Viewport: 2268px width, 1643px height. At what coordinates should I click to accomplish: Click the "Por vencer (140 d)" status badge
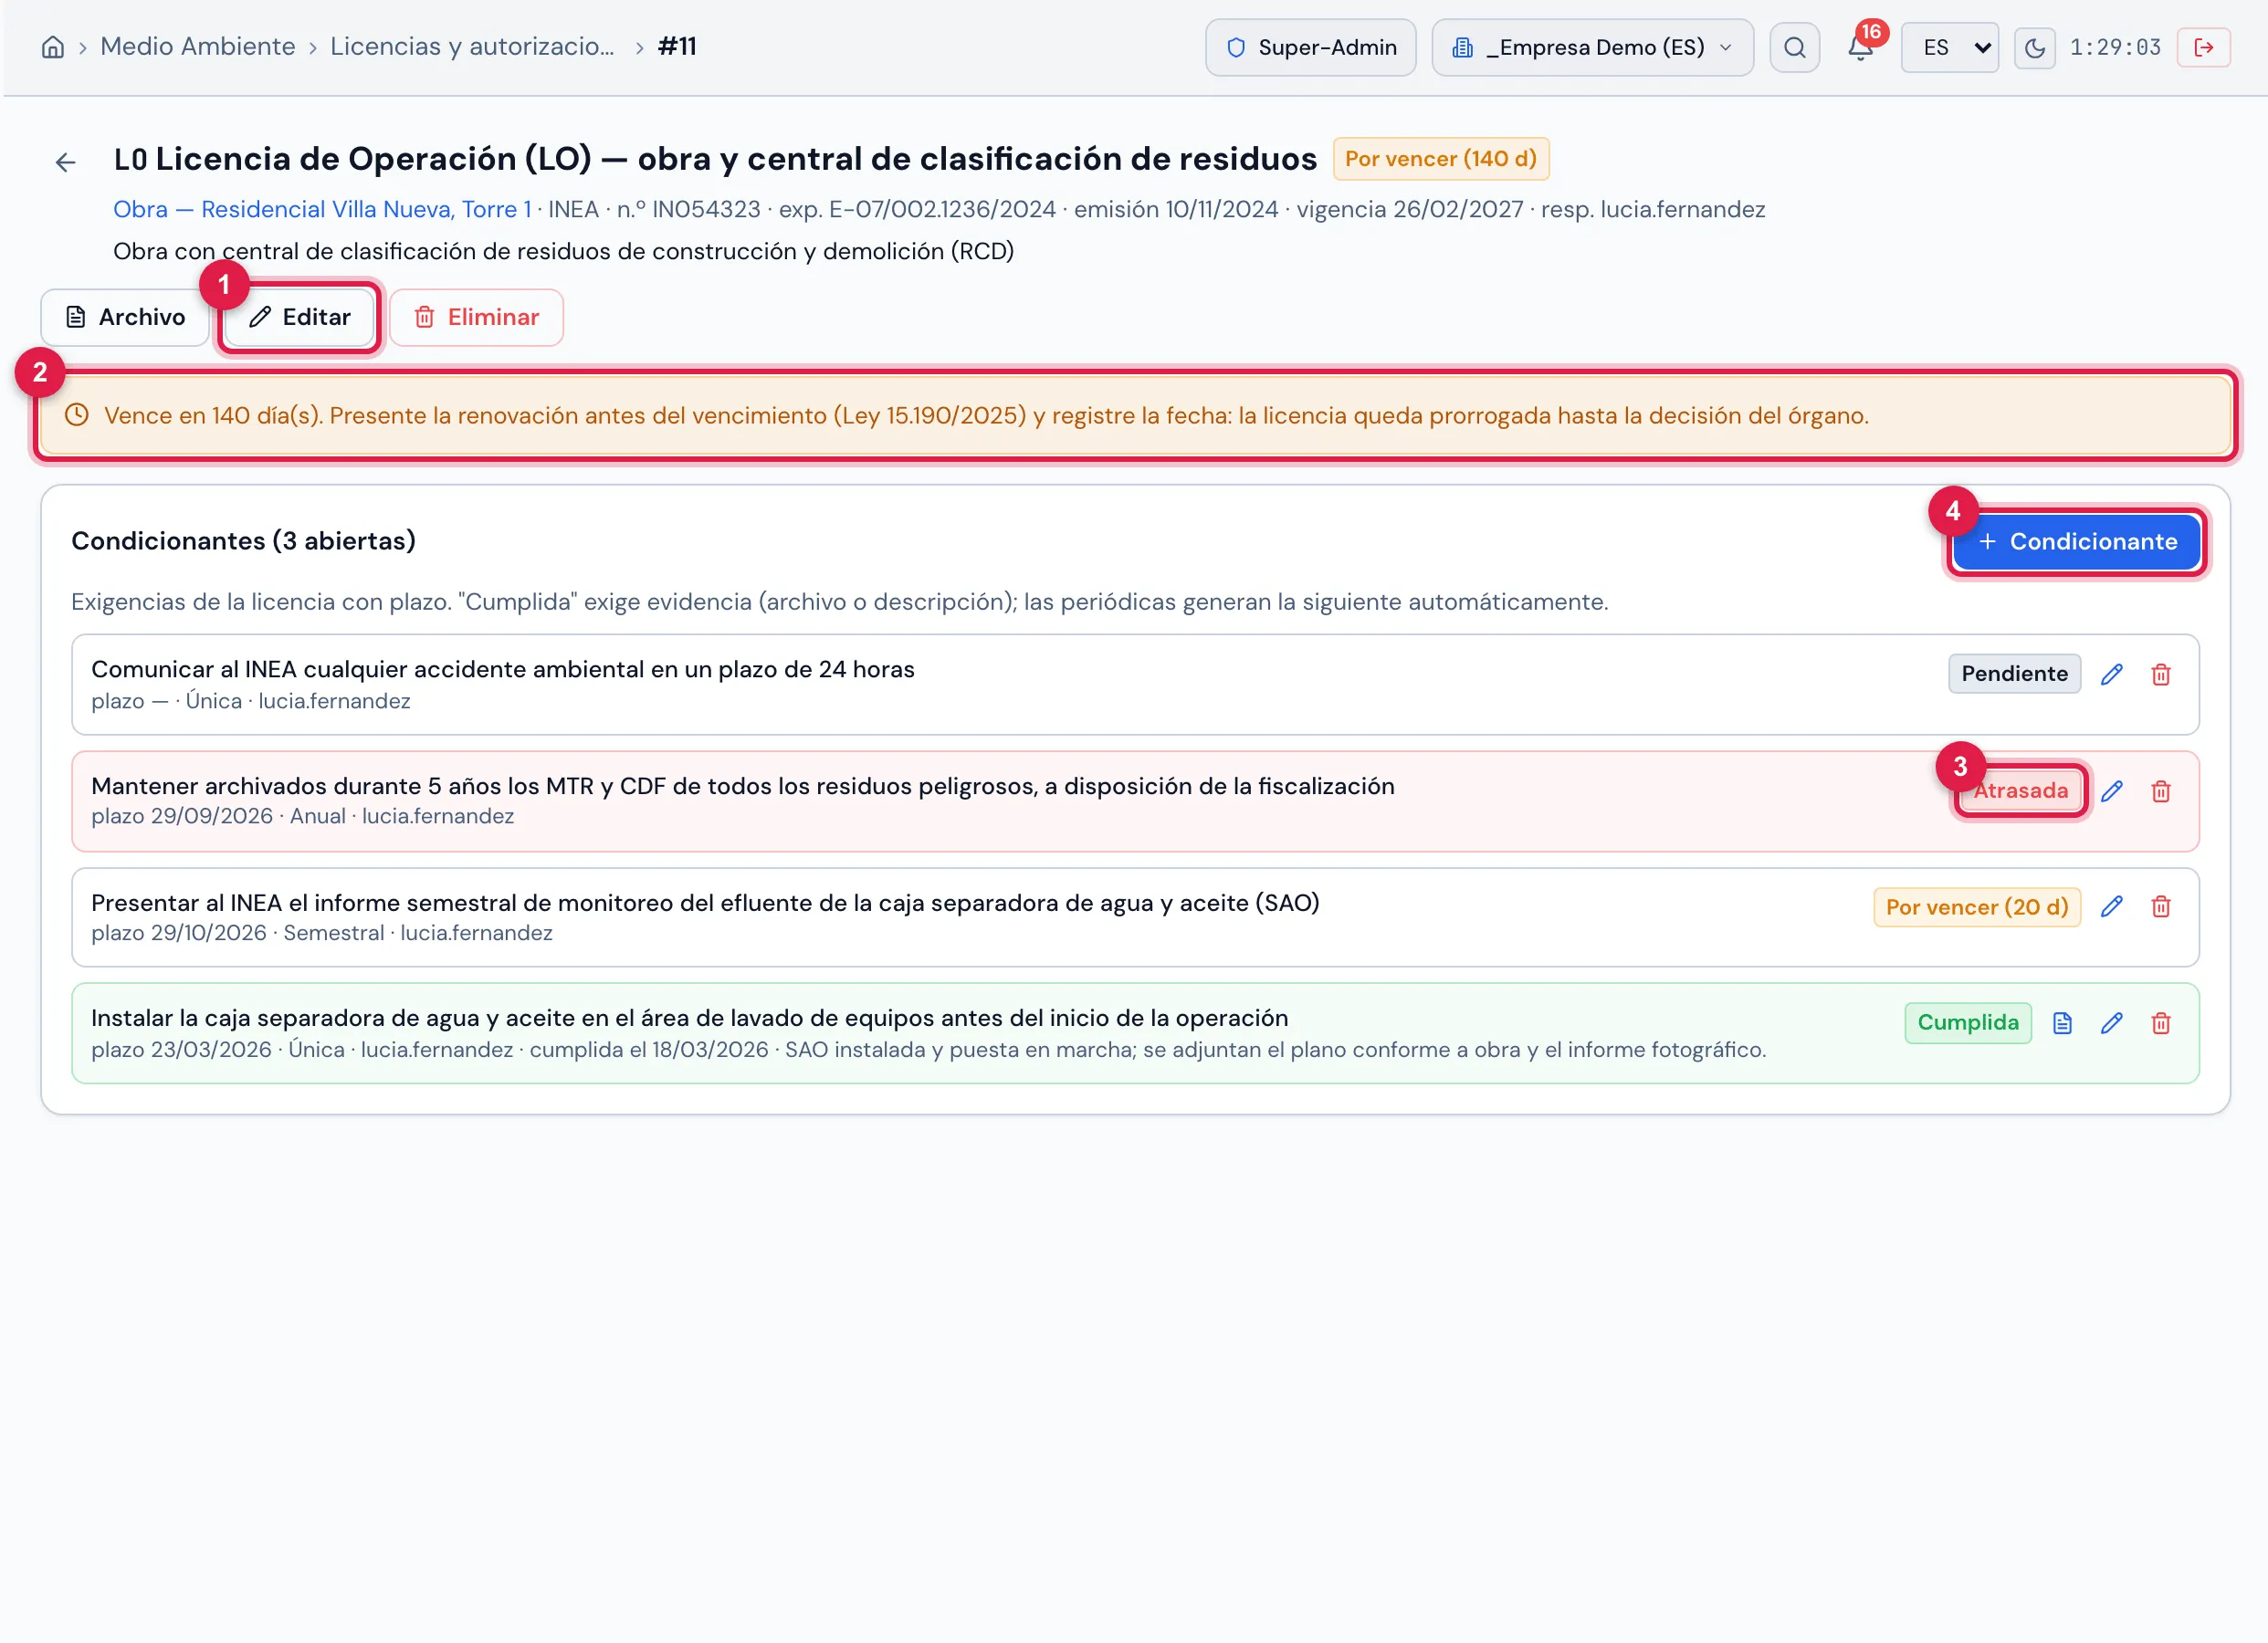(x=1440, y=159)
